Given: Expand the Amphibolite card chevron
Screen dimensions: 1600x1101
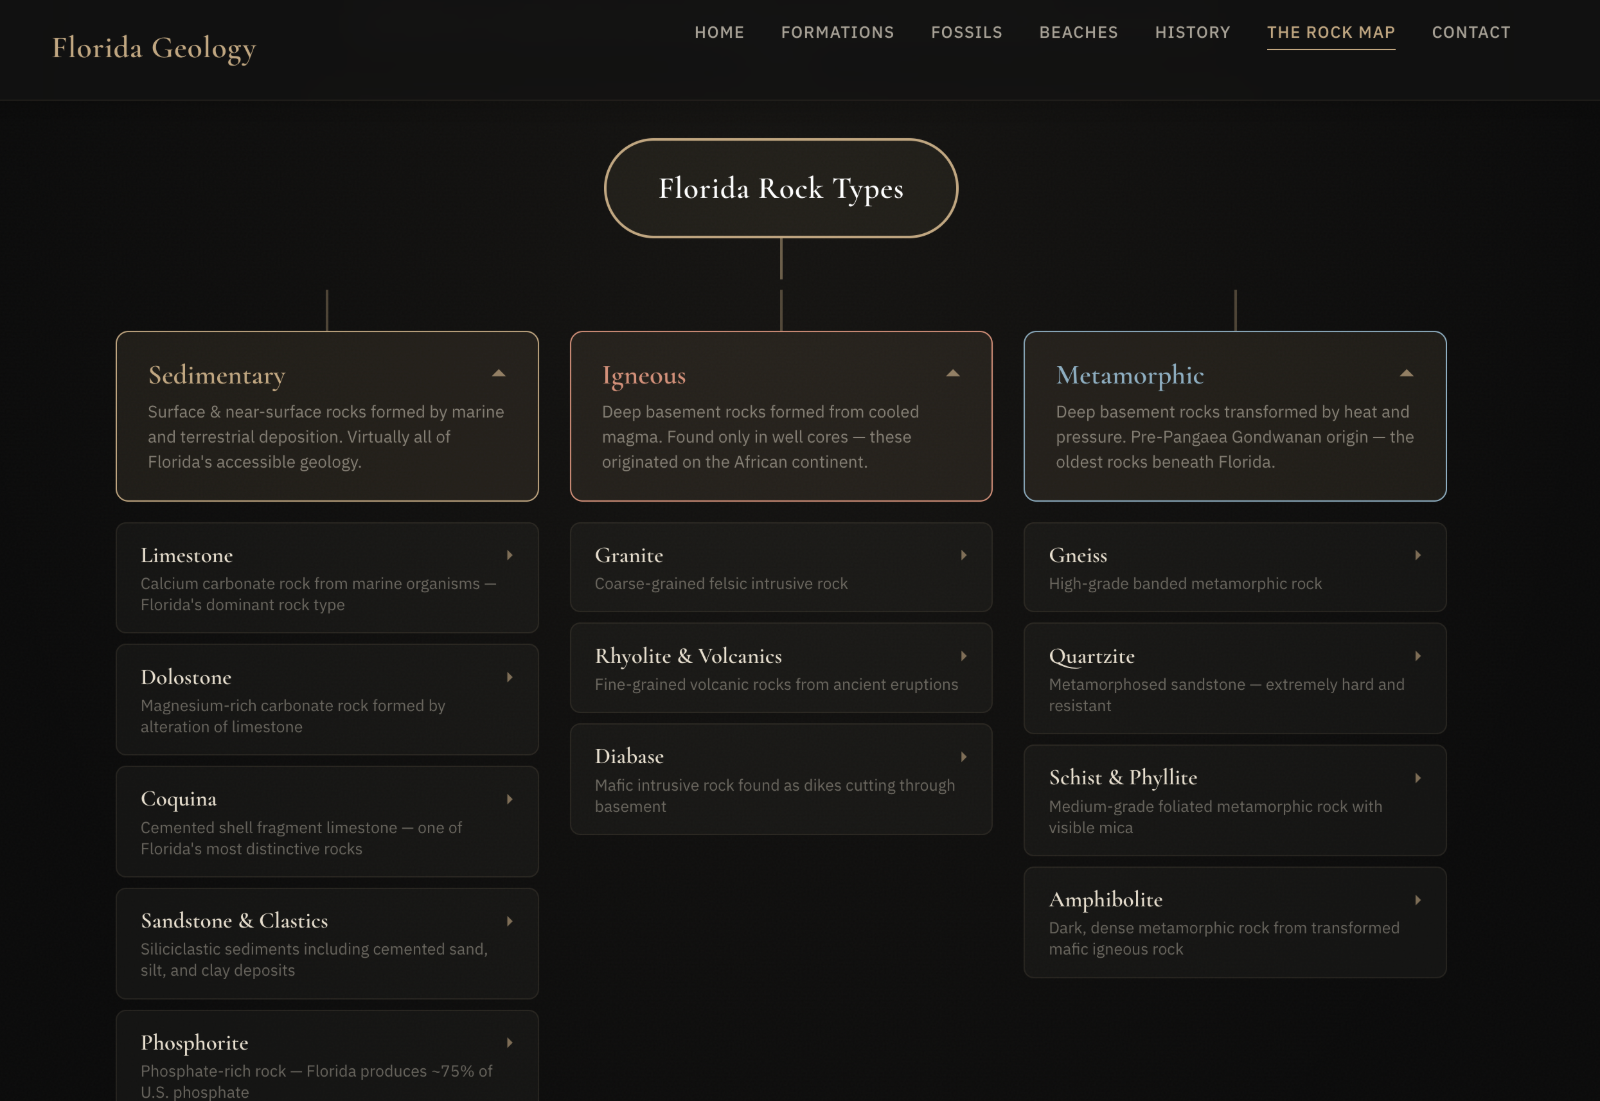Looking at the screenshot, I should click(x=1418, y=900).
